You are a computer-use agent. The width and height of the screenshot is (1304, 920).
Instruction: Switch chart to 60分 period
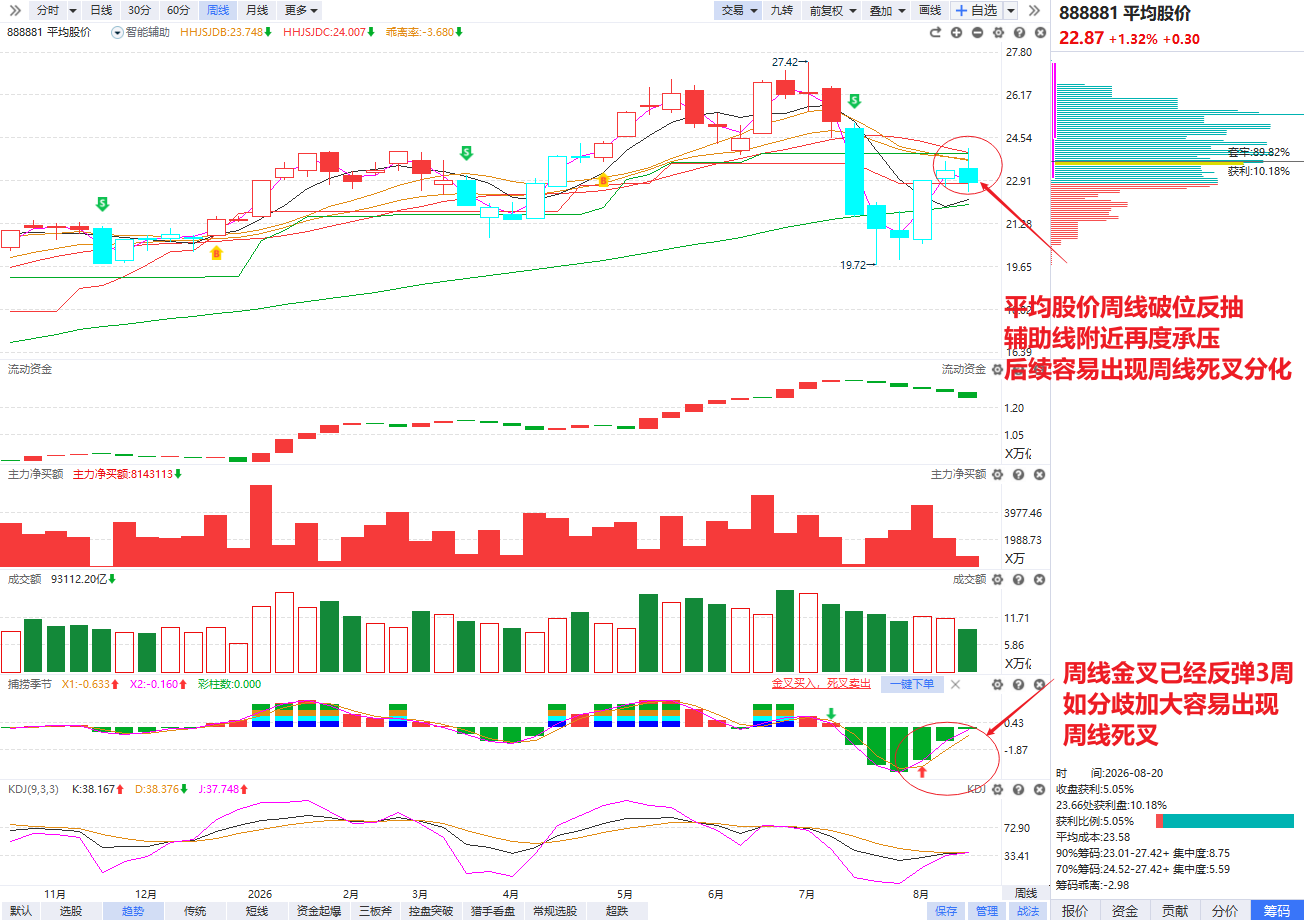click(178, 10)
